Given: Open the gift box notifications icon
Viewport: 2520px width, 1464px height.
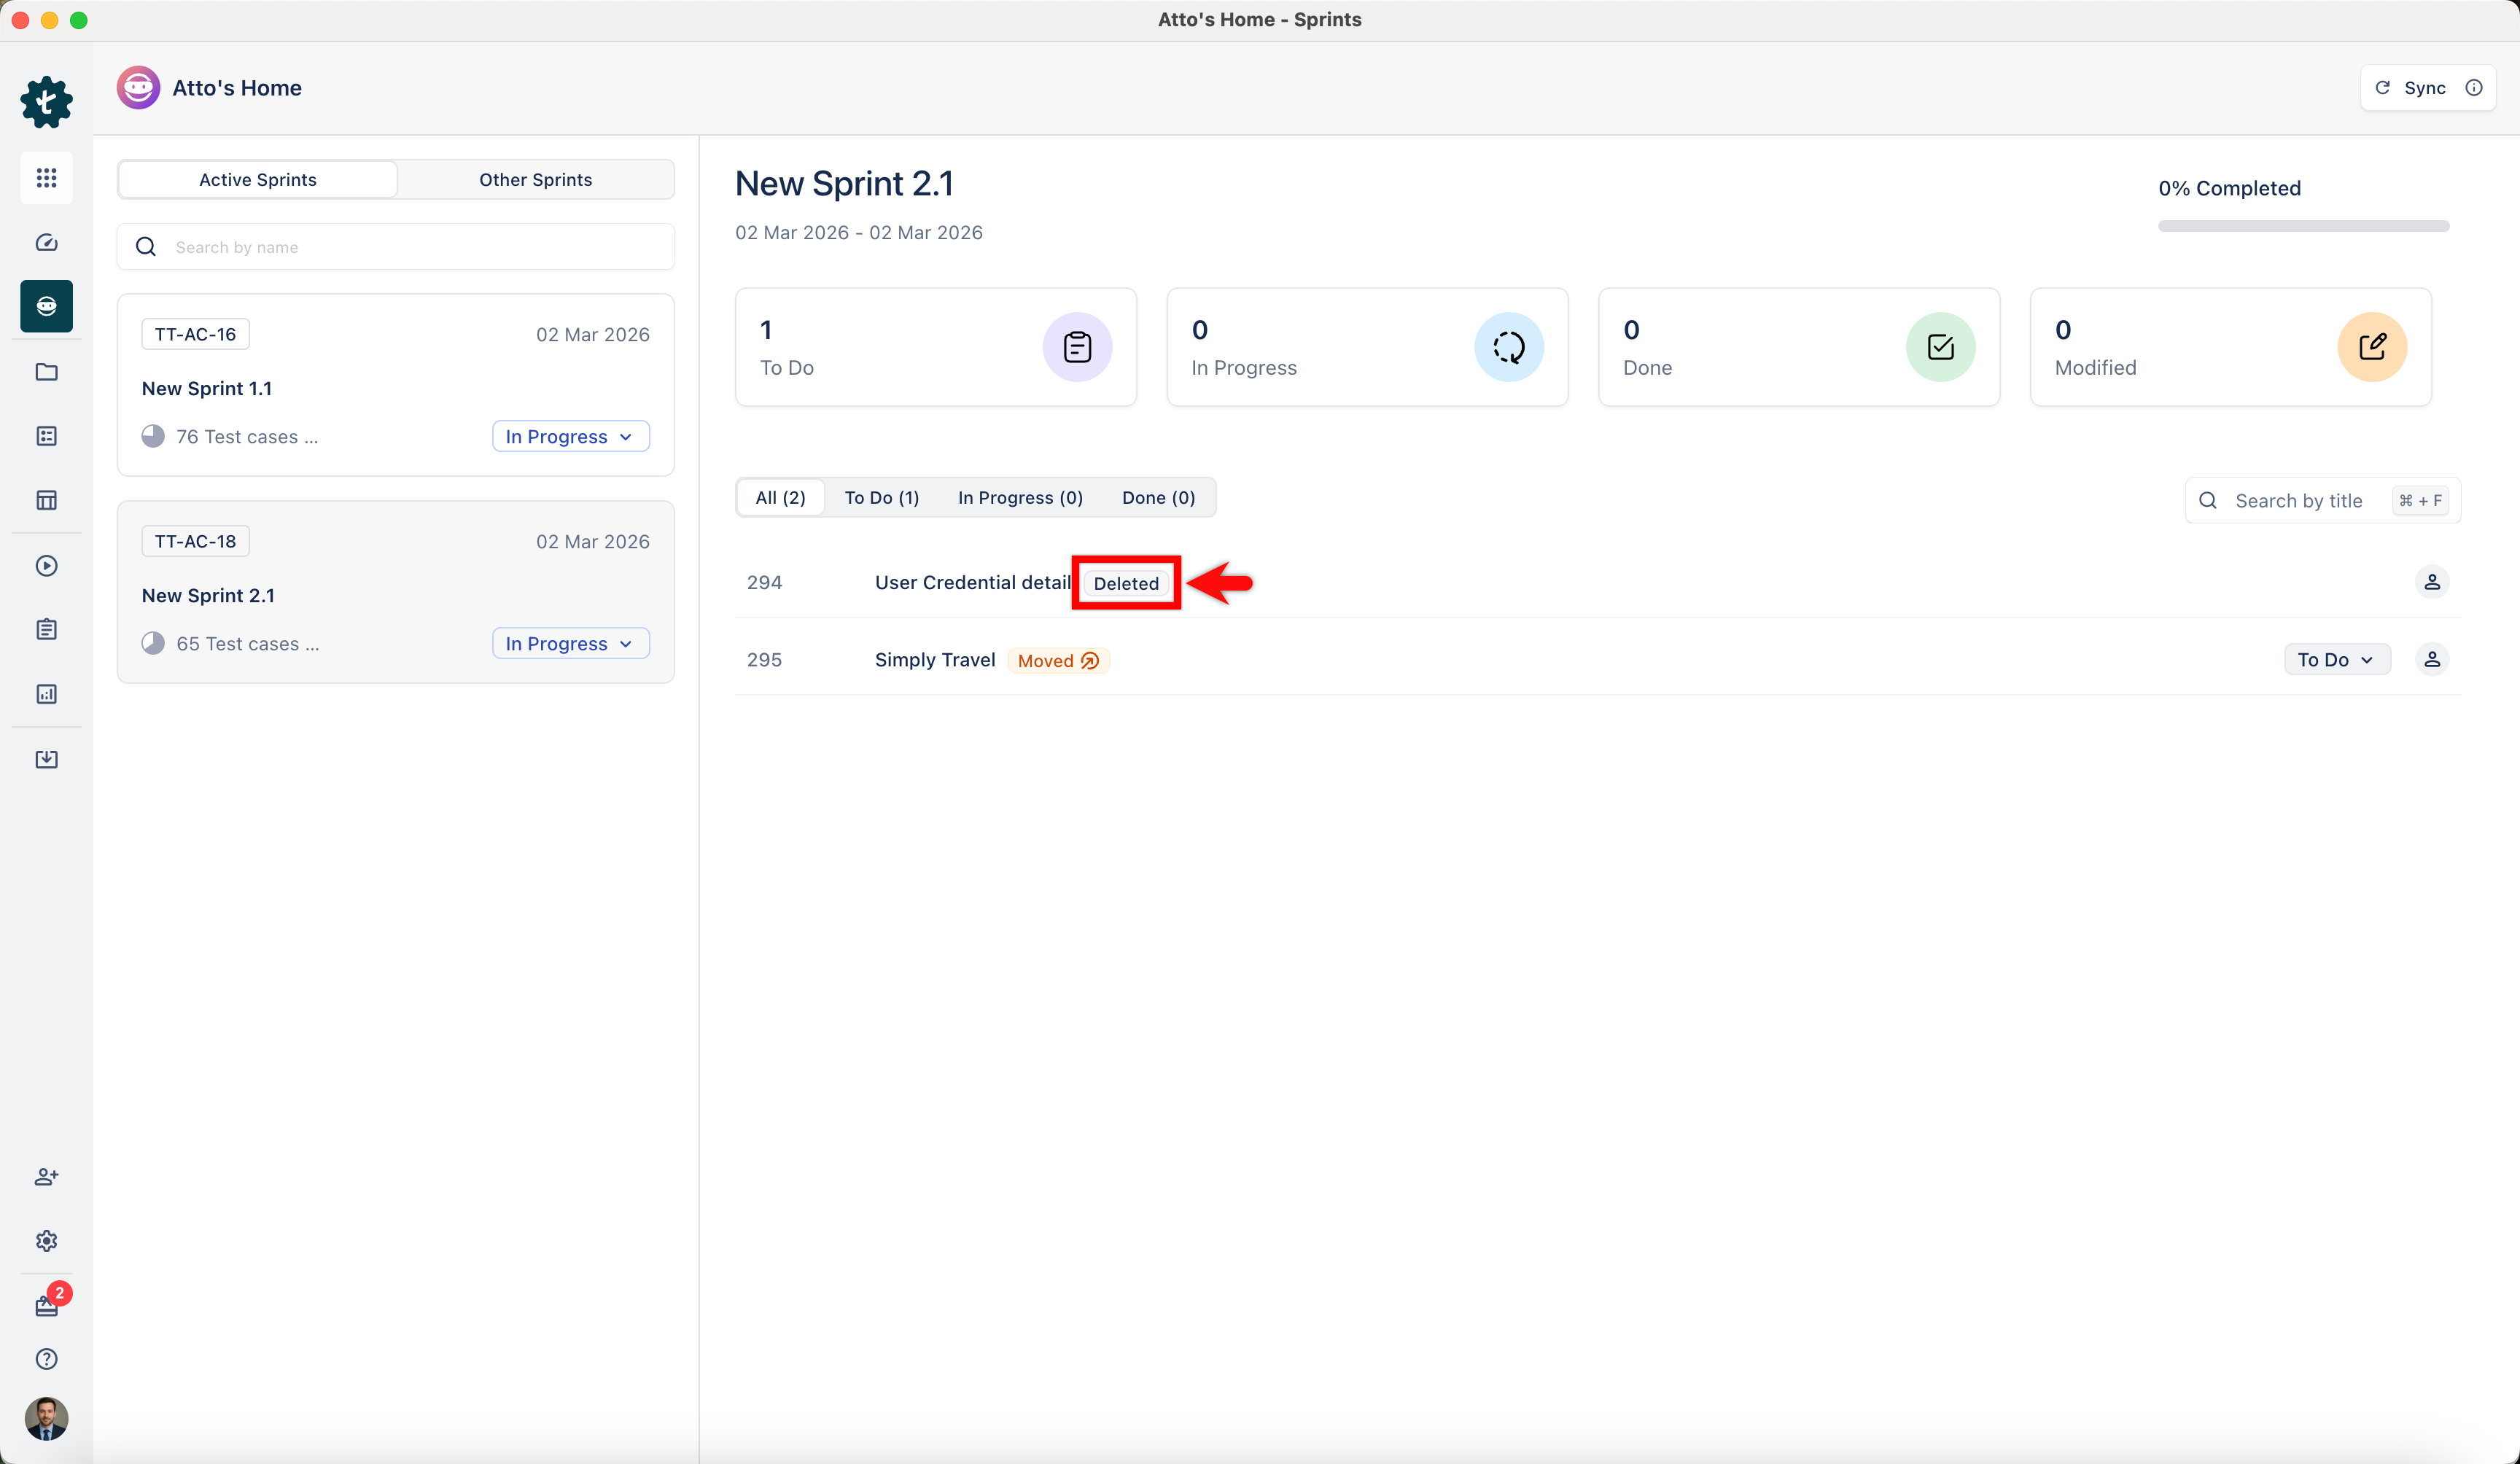Looking at the screenshot, I should (x=46, y=1306).
